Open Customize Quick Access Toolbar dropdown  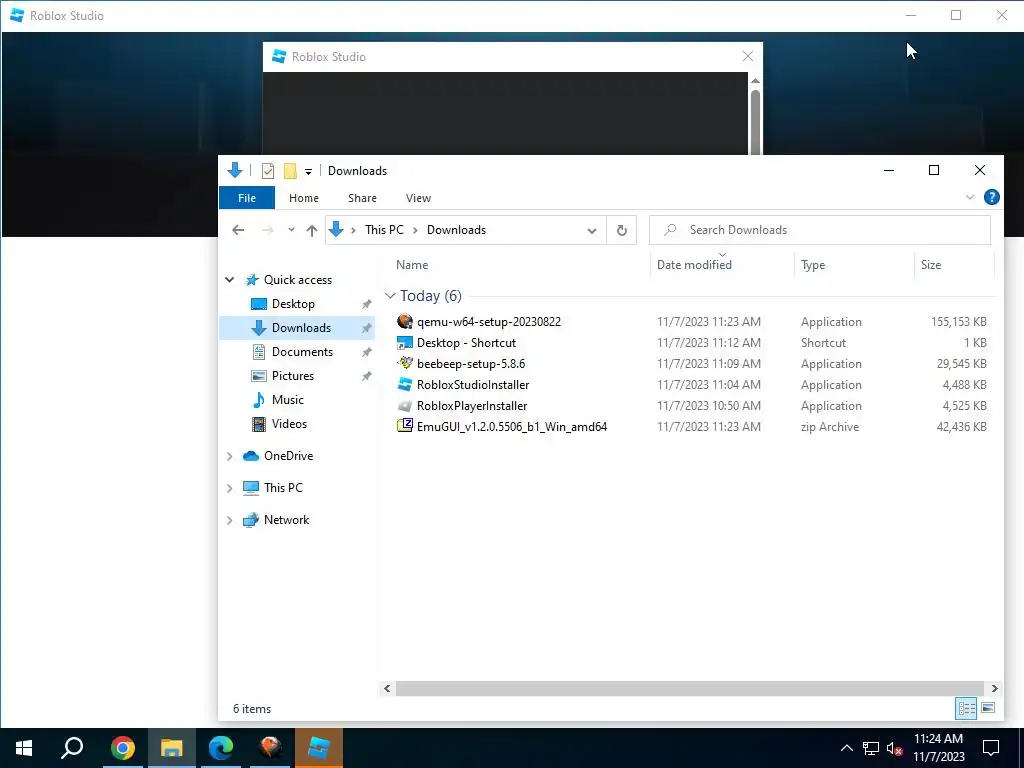pyautogui.click(x=308, y=172)
